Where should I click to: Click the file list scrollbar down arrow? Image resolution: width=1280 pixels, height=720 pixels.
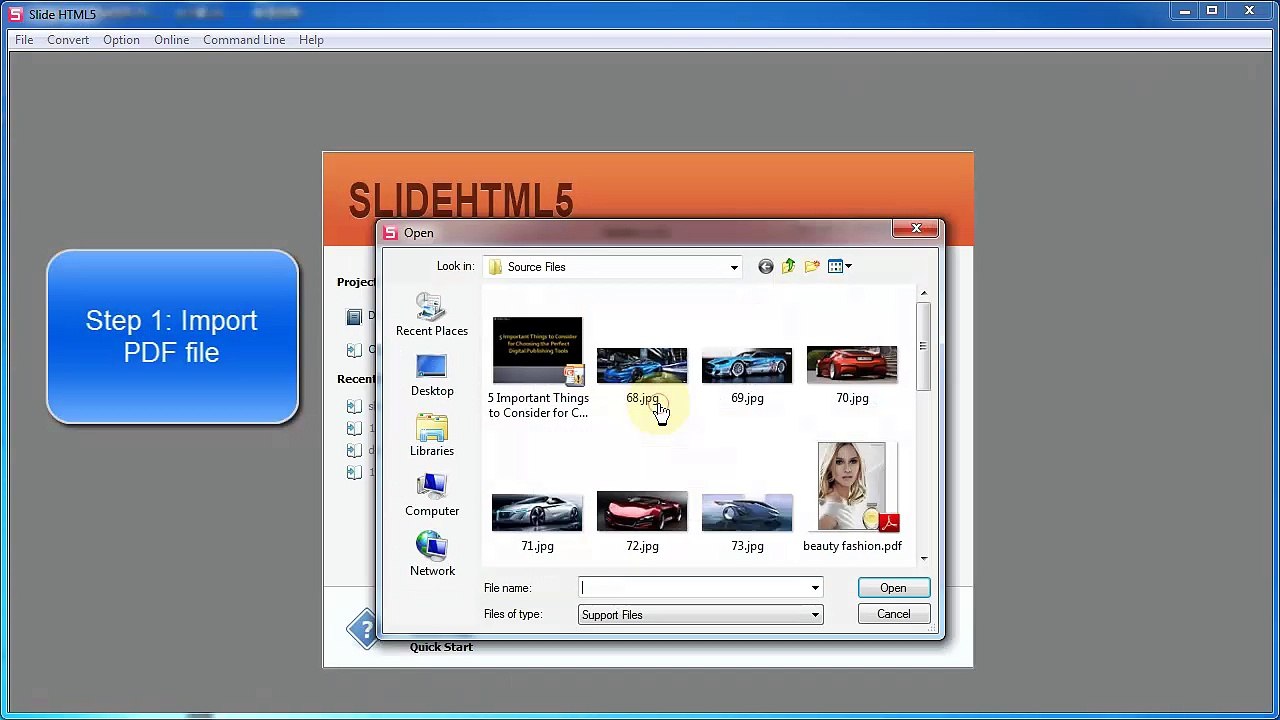(924, 558)
